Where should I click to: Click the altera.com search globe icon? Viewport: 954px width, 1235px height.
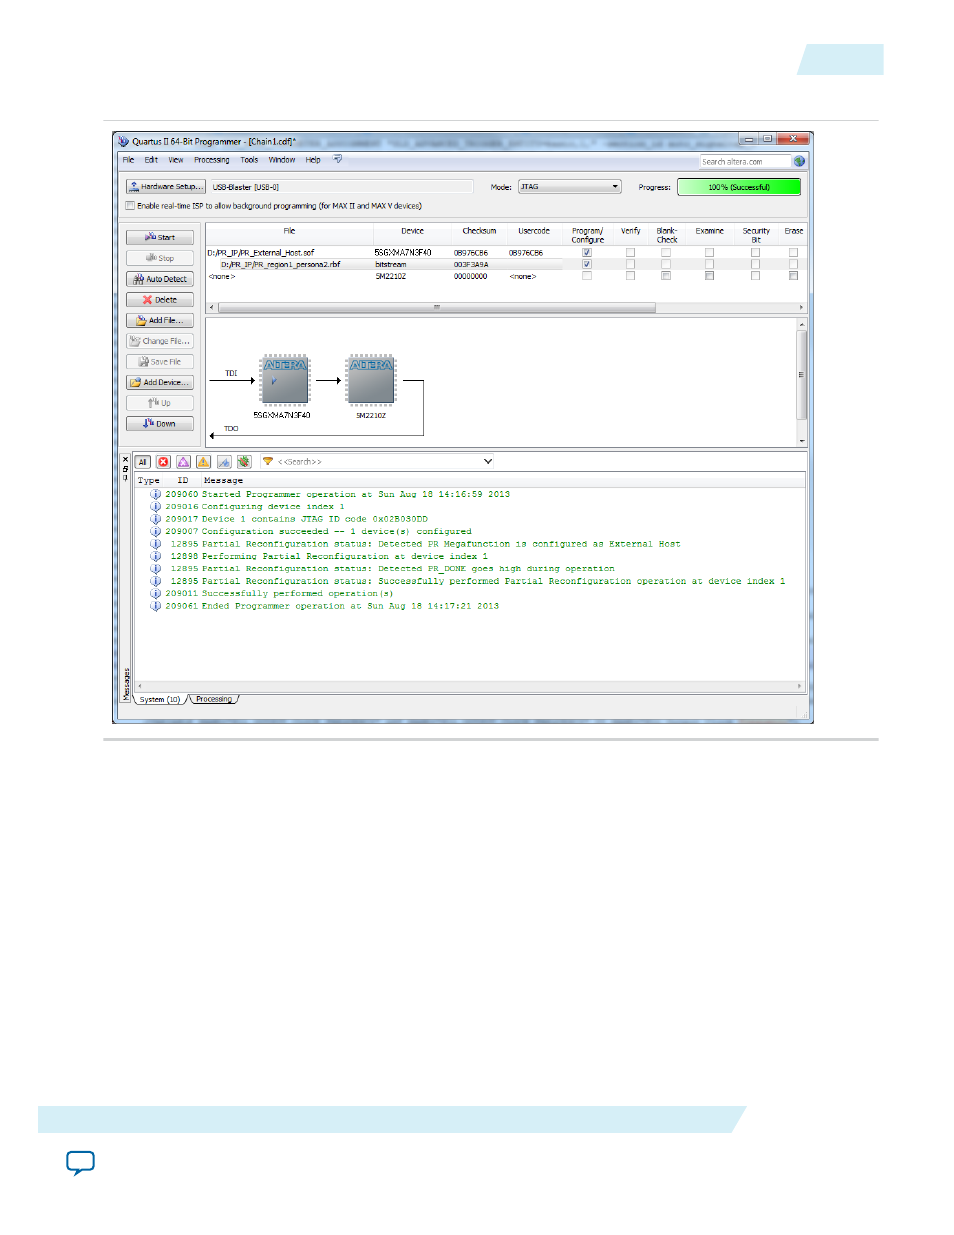point(799,161)
